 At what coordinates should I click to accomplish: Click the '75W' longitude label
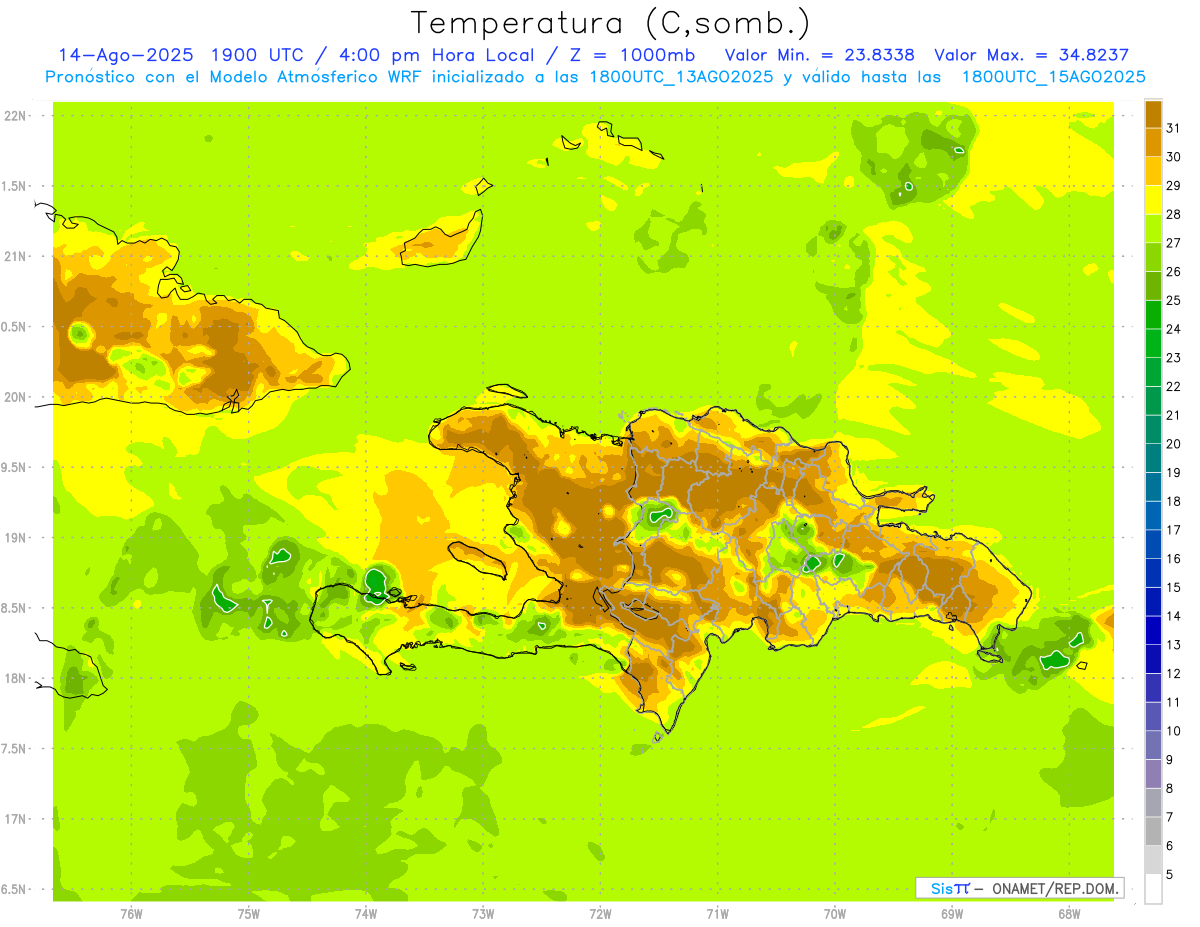point(248,913)
